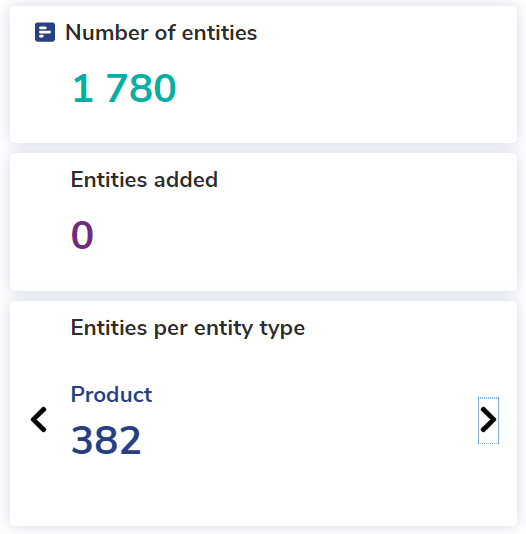The height and width of the screenshot is (534, 526).
Task: Go to previous entity type with left chevron
Action: [x=38, y=420]
